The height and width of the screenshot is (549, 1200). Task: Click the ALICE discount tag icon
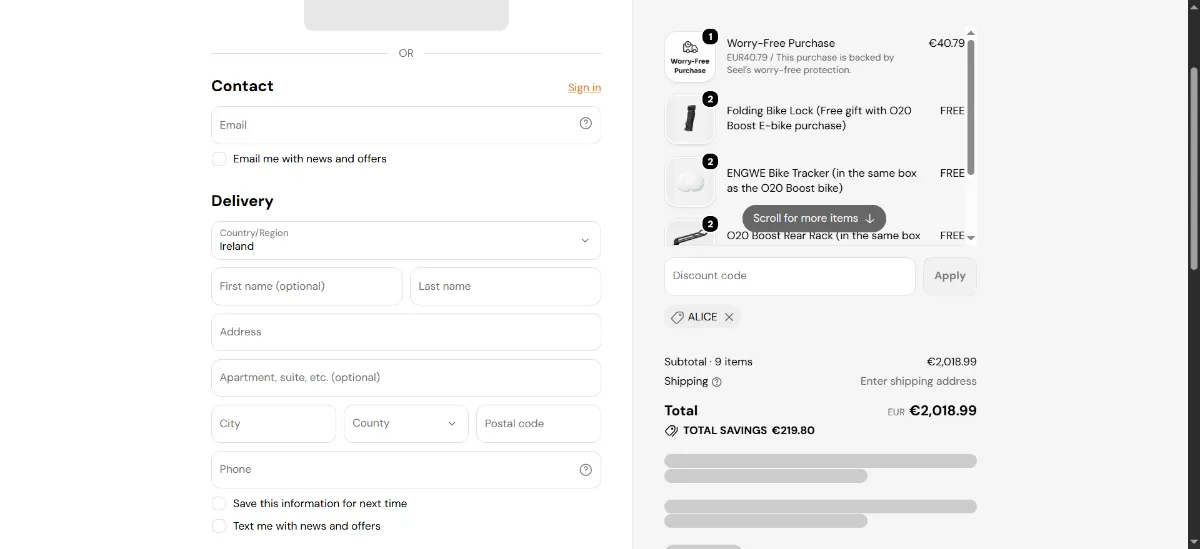[677, 317]
